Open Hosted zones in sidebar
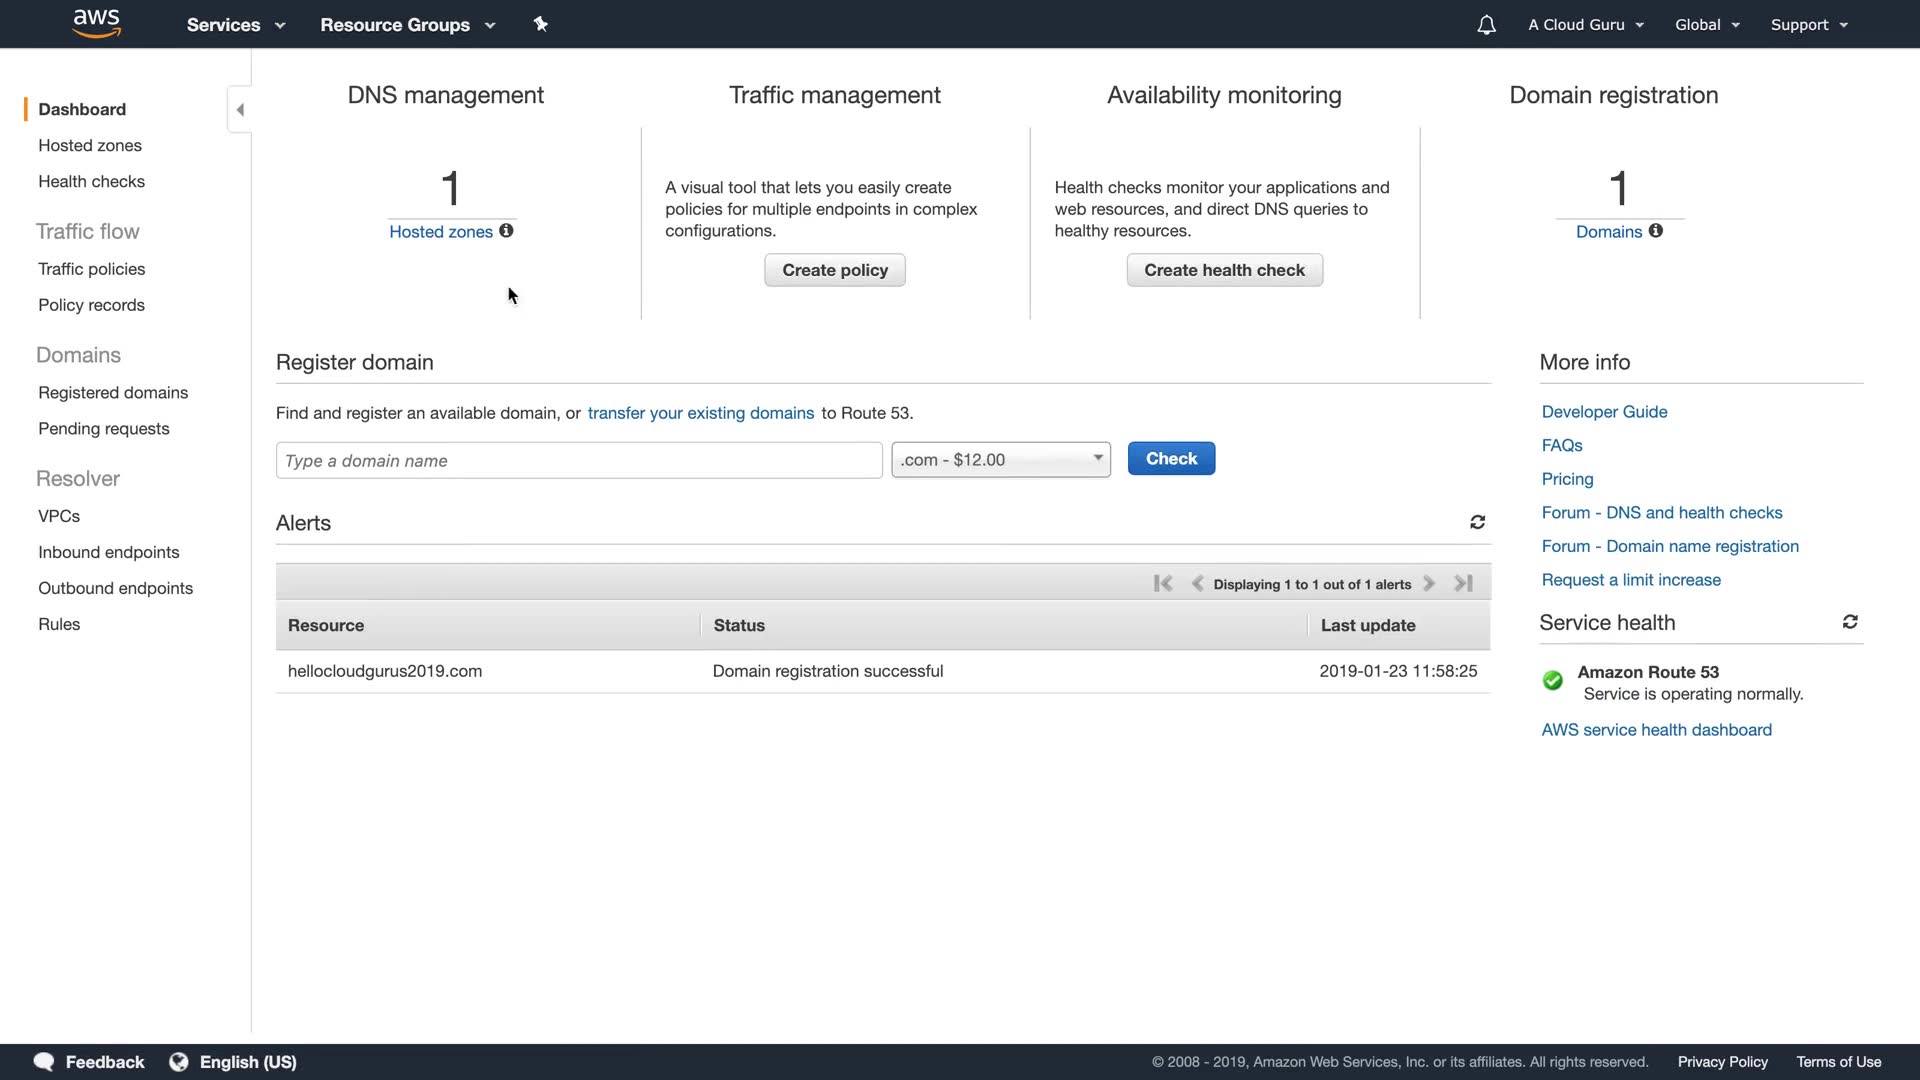The height and width of the screenshot is (1080, 1920). coord(90,145)
